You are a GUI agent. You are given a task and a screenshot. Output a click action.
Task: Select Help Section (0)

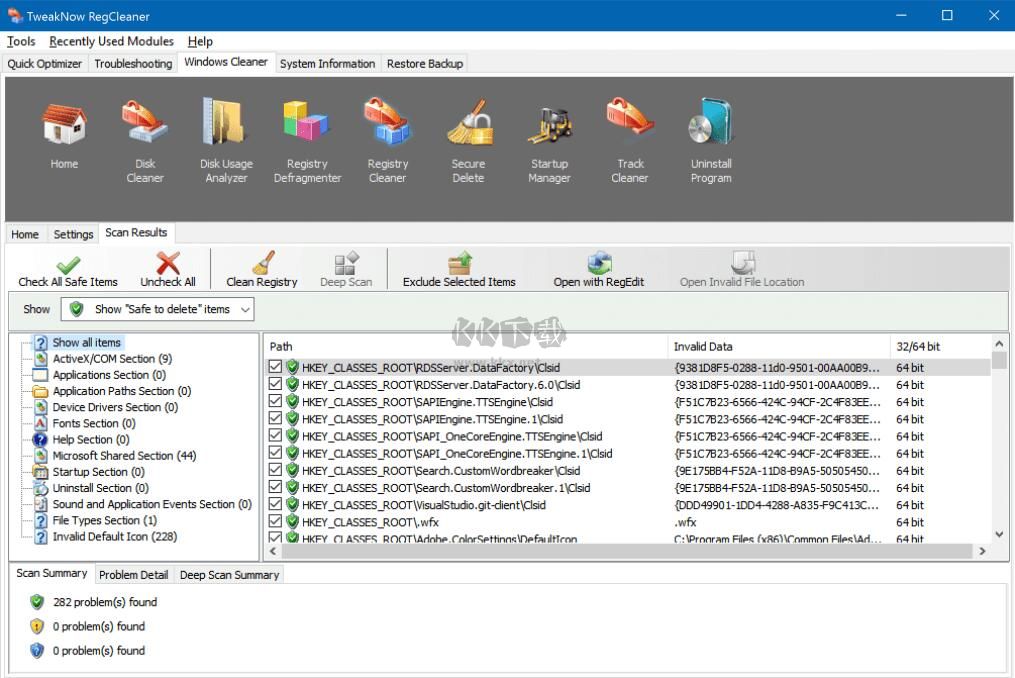(x=91, y=440)
